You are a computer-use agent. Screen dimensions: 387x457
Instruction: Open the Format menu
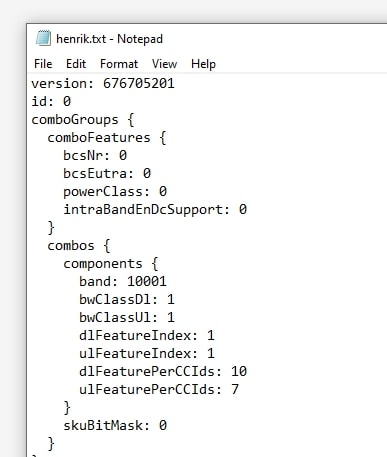tap(119, 64)
